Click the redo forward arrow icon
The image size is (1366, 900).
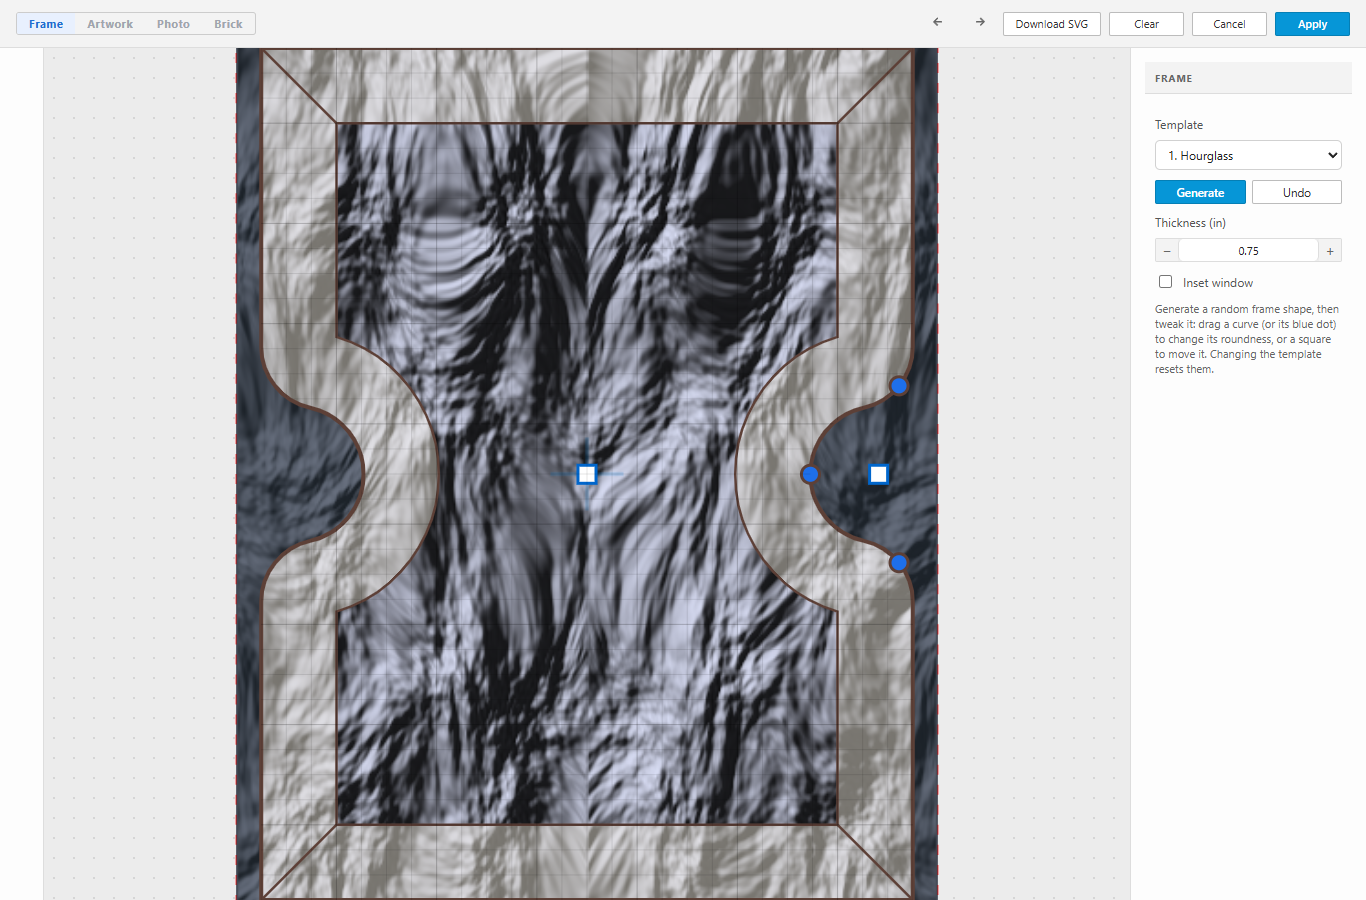(x=980, y=22)
